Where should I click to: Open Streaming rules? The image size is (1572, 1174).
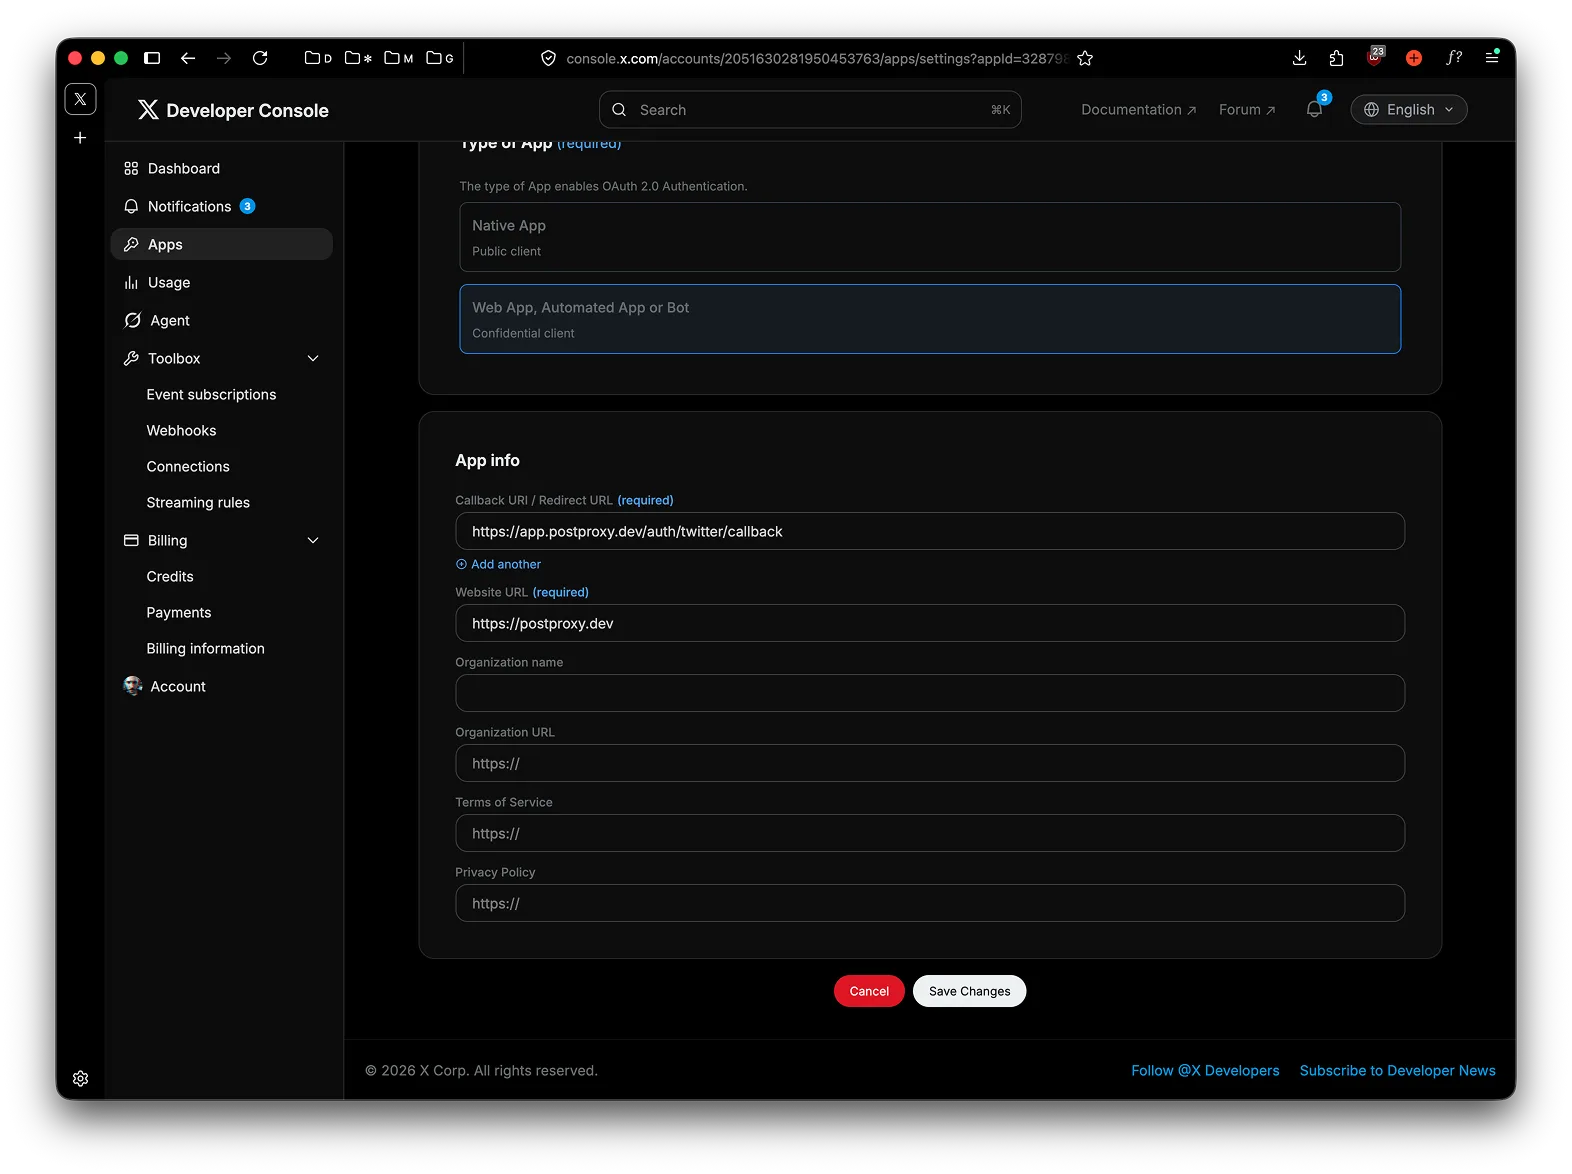tap(198, 502)
